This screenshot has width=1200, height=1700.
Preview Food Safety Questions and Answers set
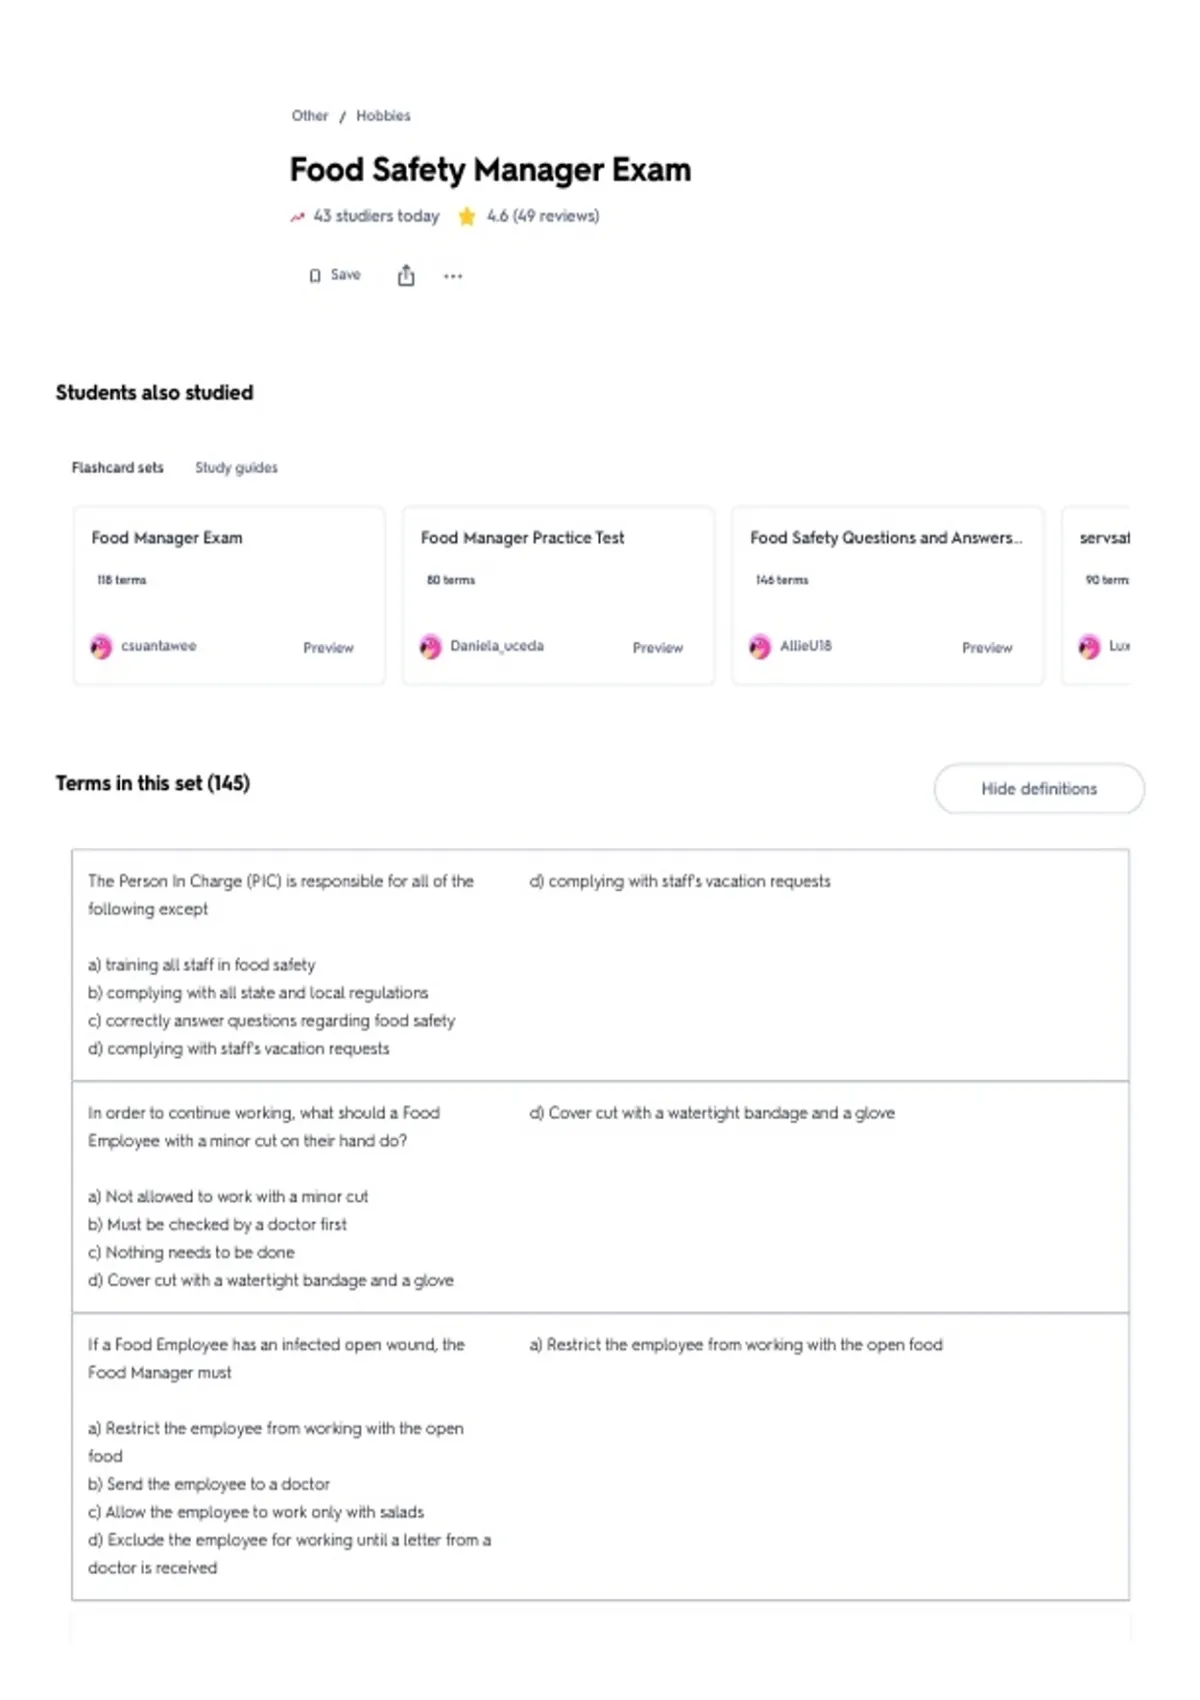pos(987,648)
